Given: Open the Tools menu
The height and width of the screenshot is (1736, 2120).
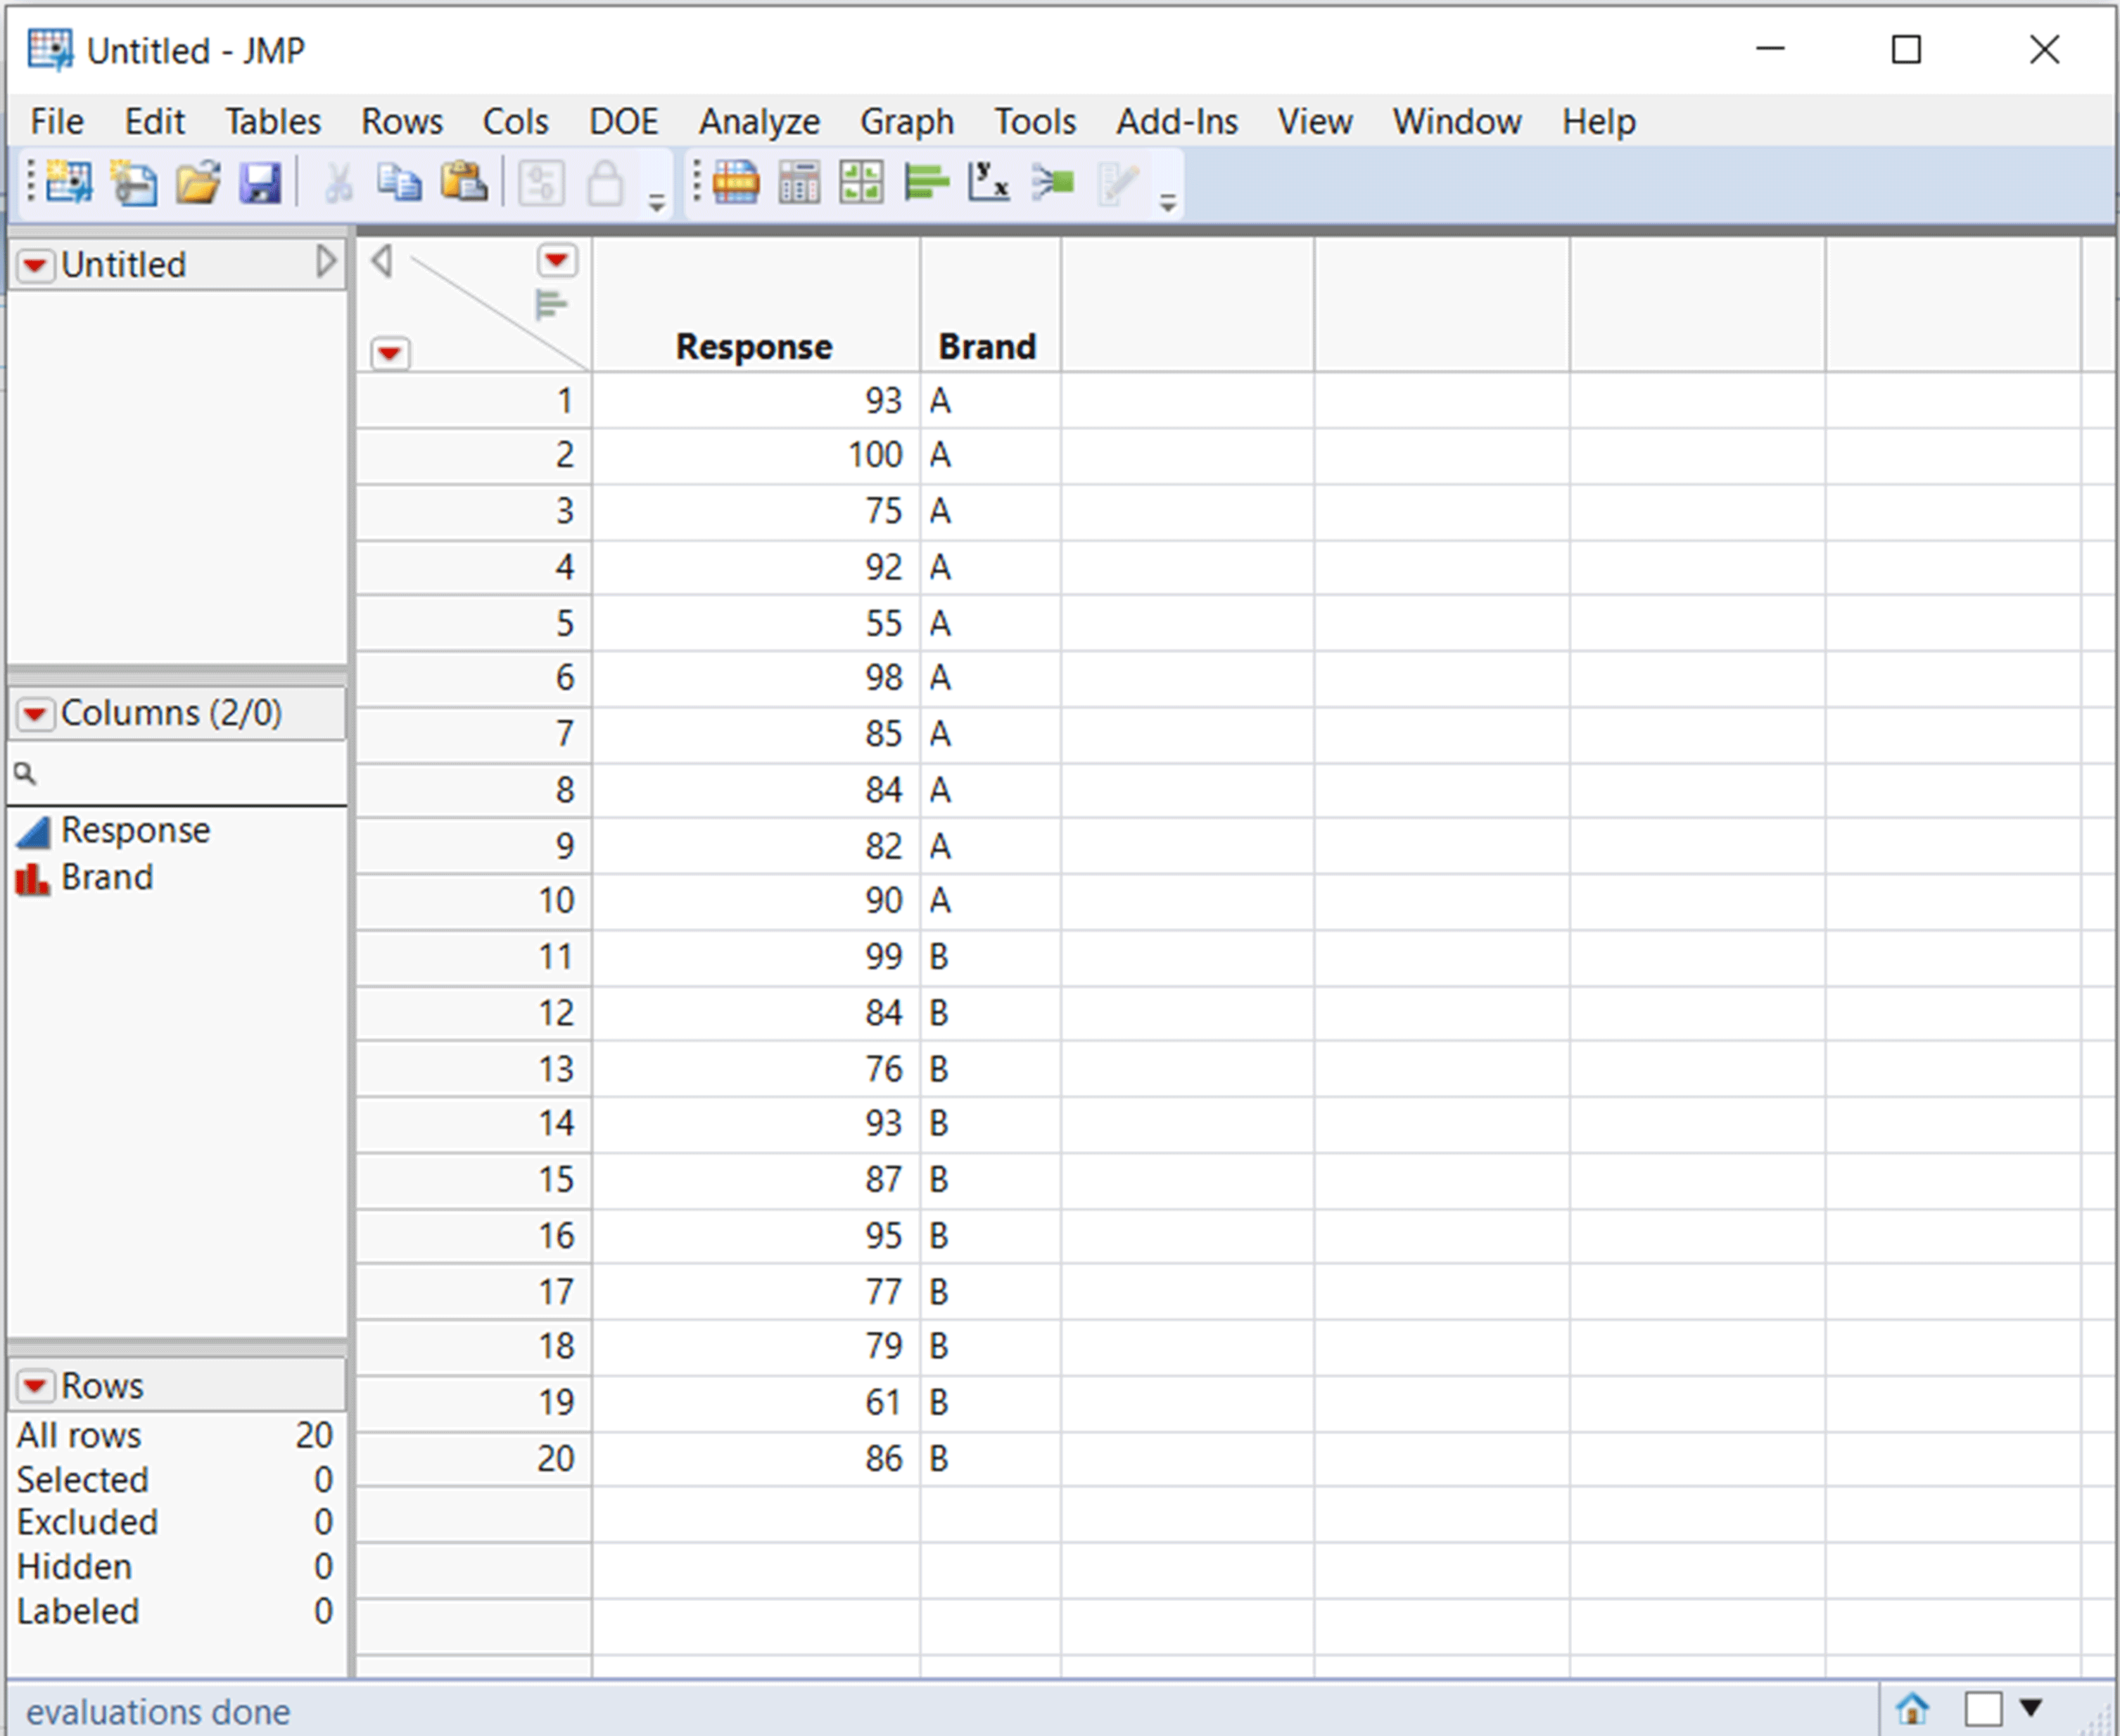Looking at the screenshot, I should click(x=1035, y=122).
